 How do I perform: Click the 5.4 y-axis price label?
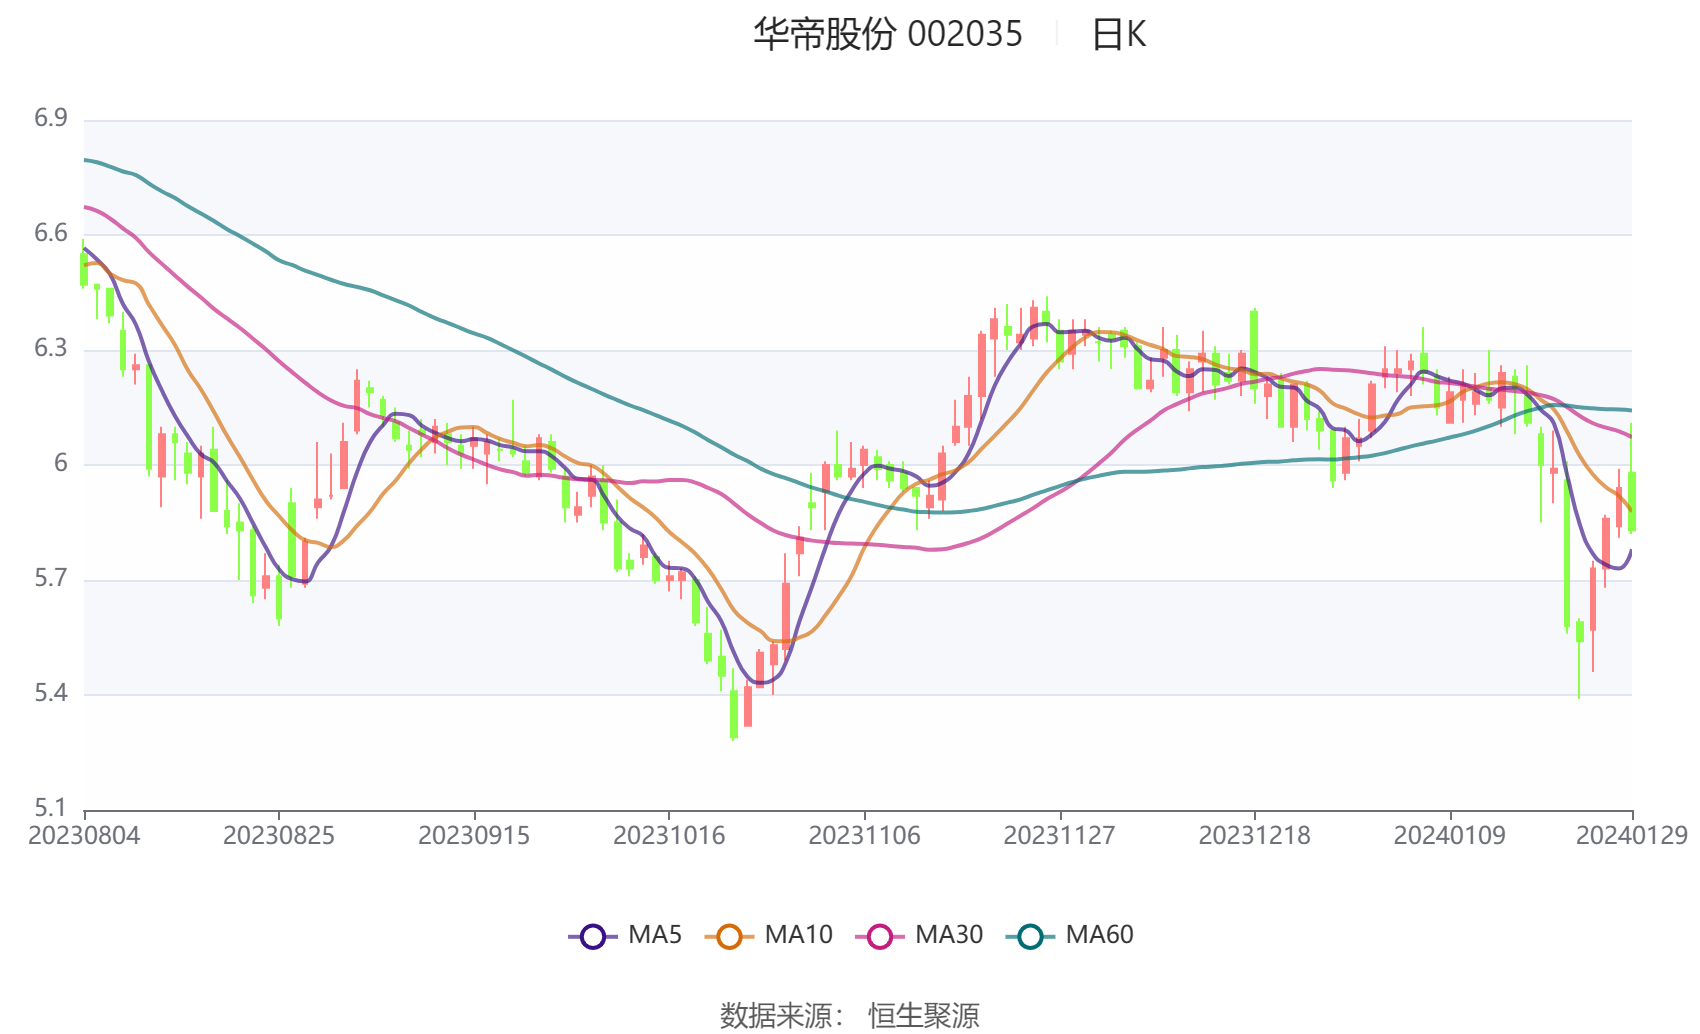(x=51, y=693)
